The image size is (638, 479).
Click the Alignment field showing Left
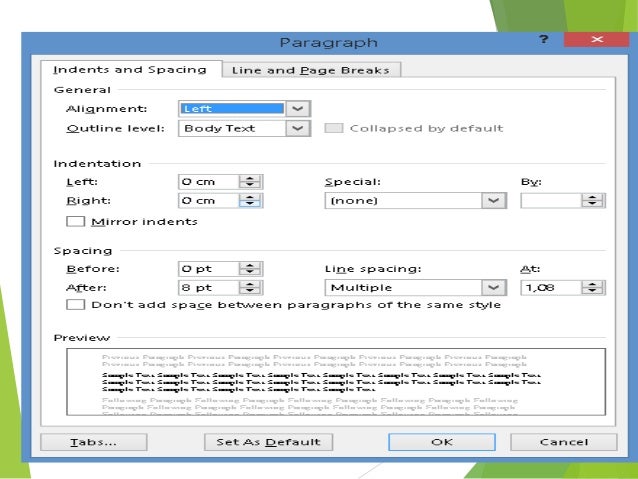pos(232,109)
